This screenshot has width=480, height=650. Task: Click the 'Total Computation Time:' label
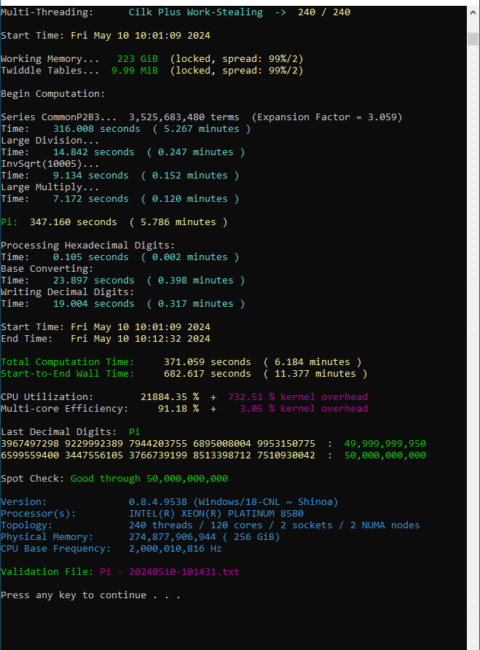tap(67, 362)
